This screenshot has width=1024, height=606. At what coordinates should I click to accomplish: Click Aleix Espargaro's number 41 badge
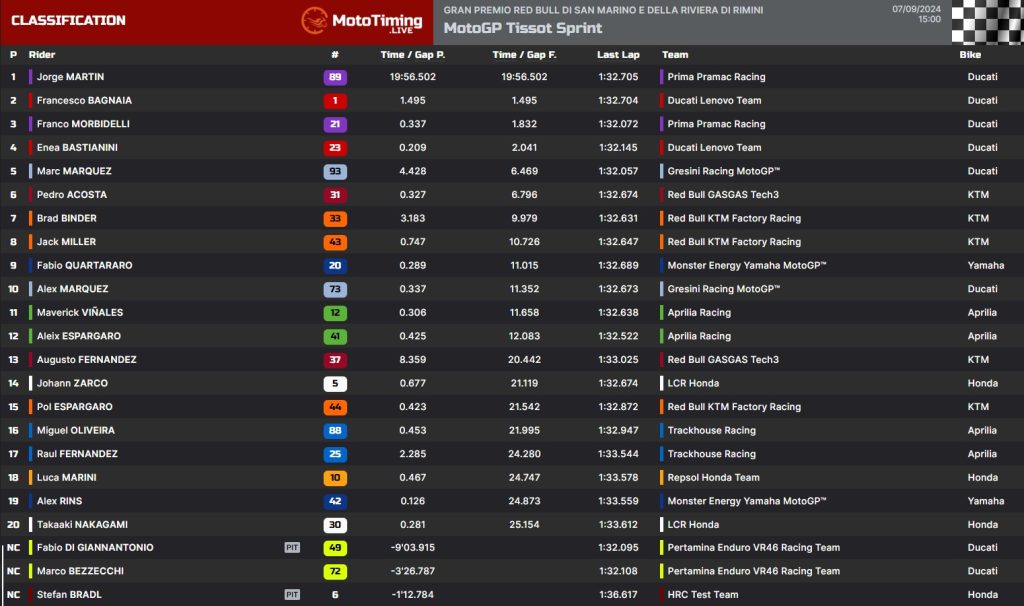click(335, 336)
